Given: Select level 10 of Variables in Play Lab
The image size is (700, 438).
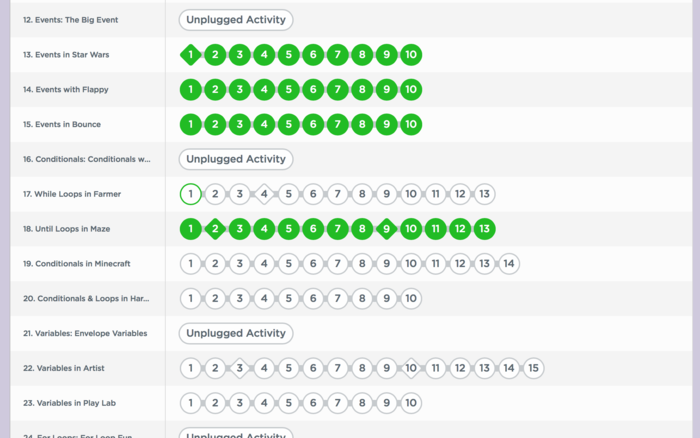Looking at the screenshot, I should [x=410, y=403].
